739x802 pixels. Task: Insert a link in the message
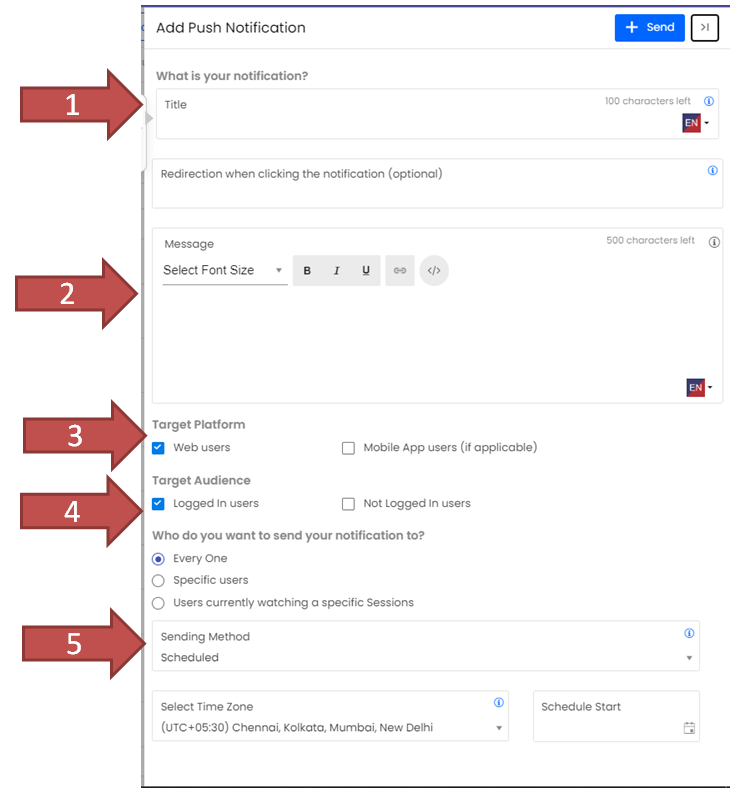tap(400, 271)
